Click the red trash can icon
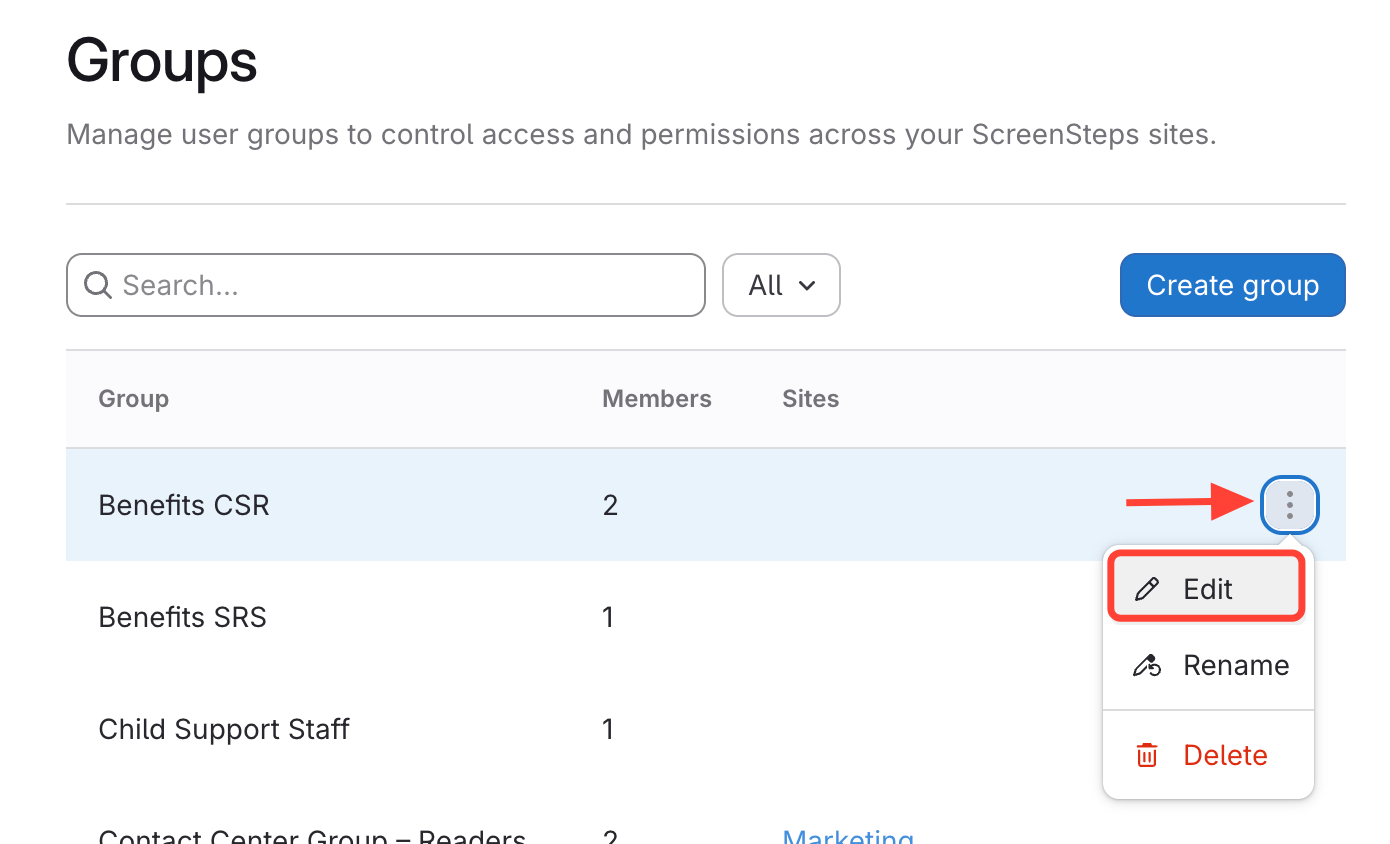This screenshot has height=844, width=1390. click(1147, 756)
